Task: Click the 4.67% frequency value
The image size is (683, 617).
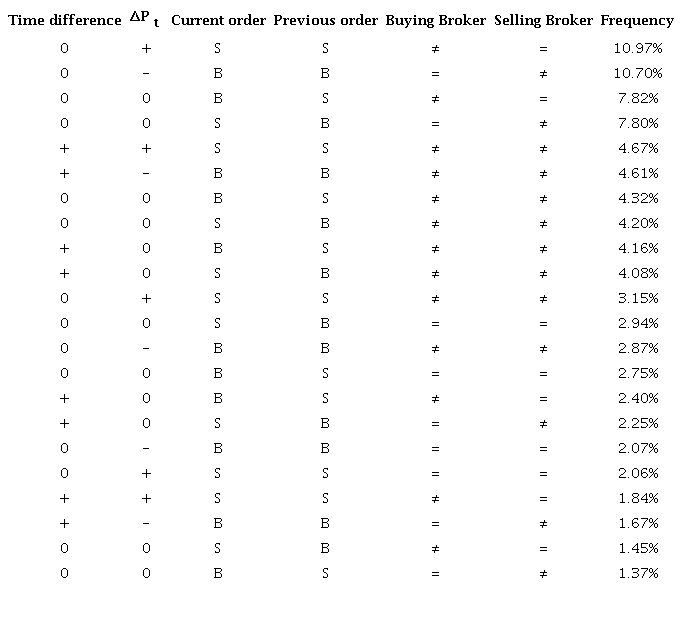Action: [637, 148]
